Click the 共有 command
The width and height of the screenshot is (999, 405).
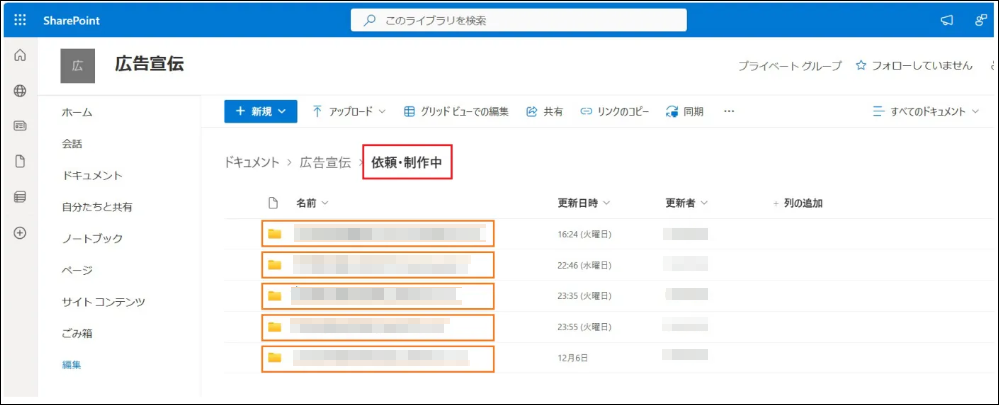[x=545, y=111]
